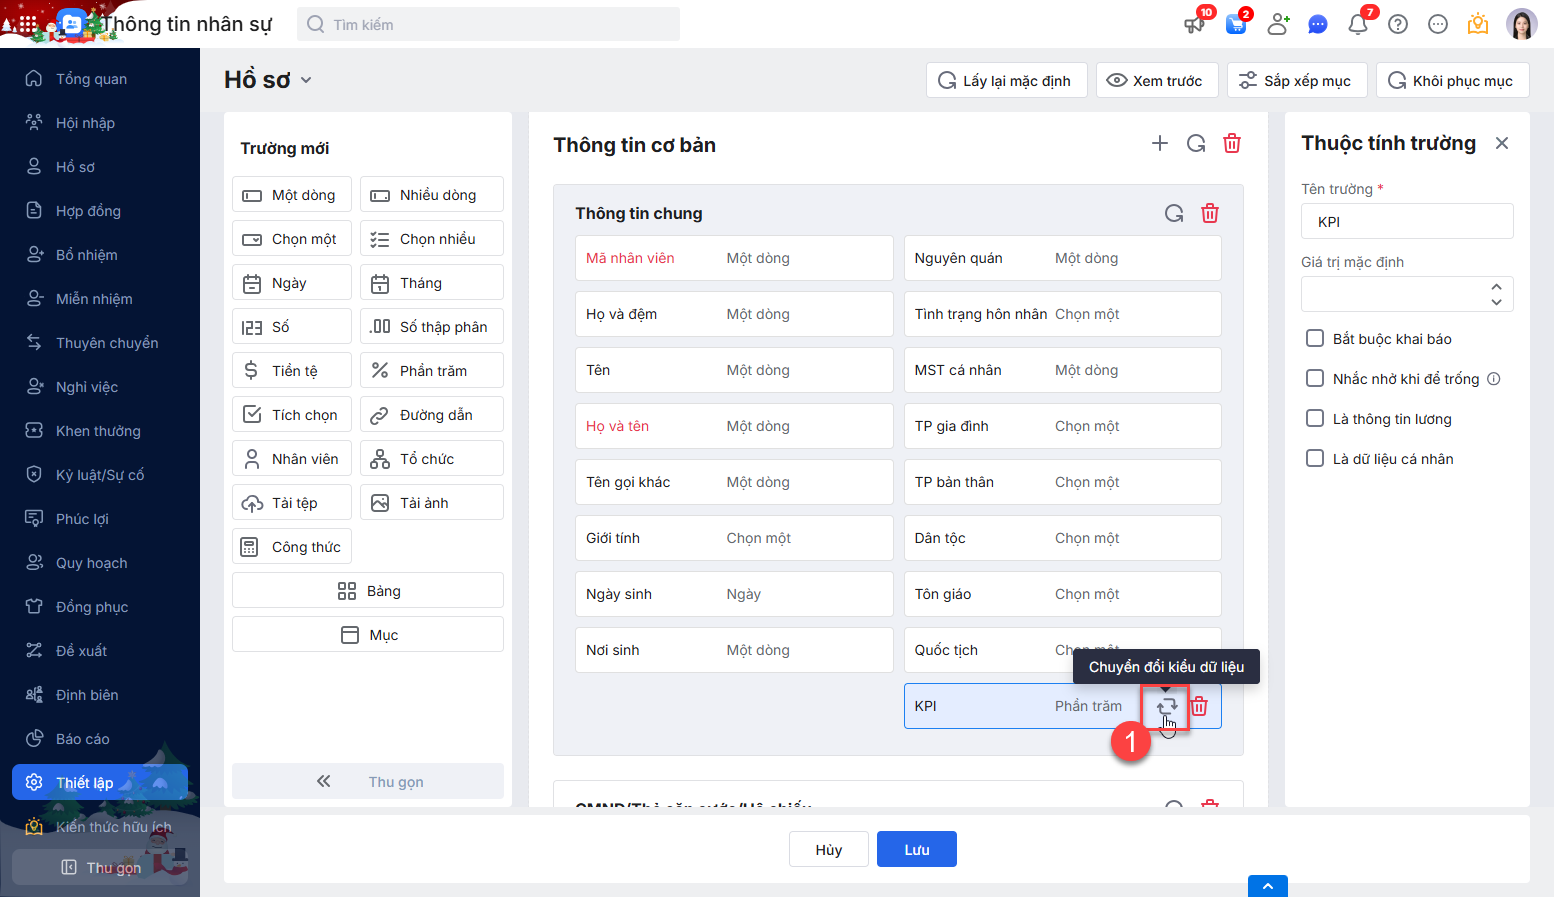This screenshot has height=897, width=1554.
Task: Enable Bắt buộc khai báo checkbox
Action: (1315, 338)
